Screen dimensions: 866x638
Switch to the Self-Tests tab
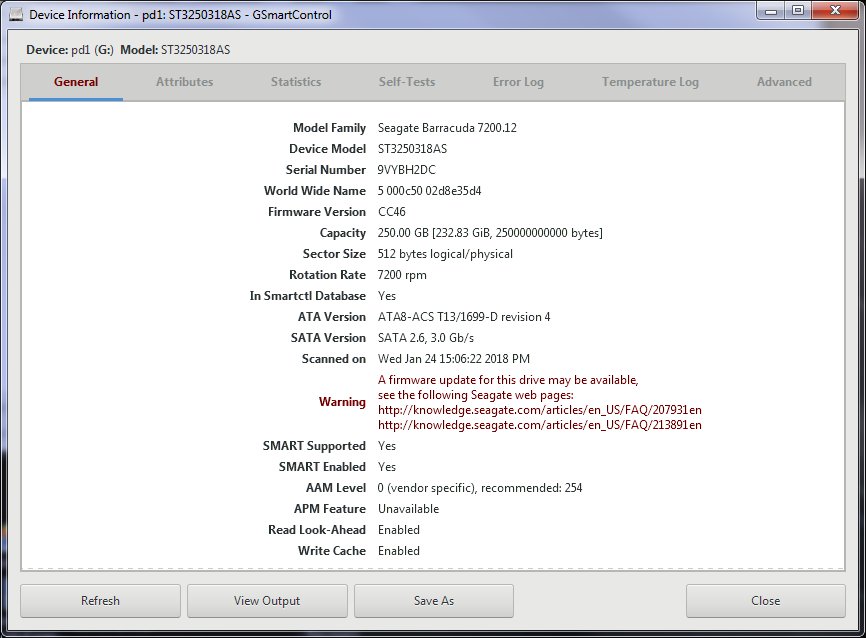(407, 82)
